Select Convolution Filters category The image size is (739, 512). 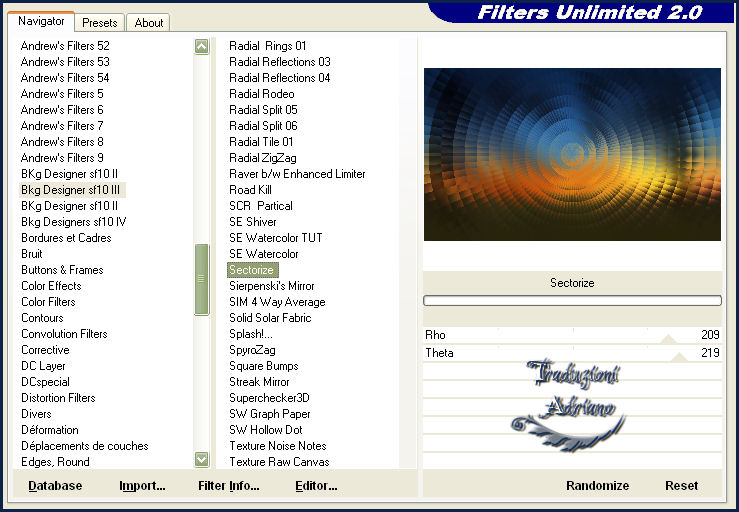(x=64, y=334)
